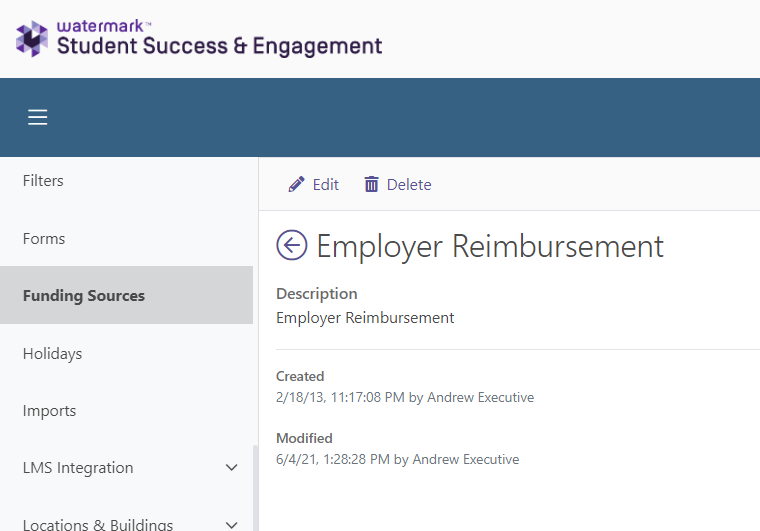Click the Created timestamp 2/18/13, 11:17:08 PM
Screen dimensions: 760x531
[x=340, y=397]
